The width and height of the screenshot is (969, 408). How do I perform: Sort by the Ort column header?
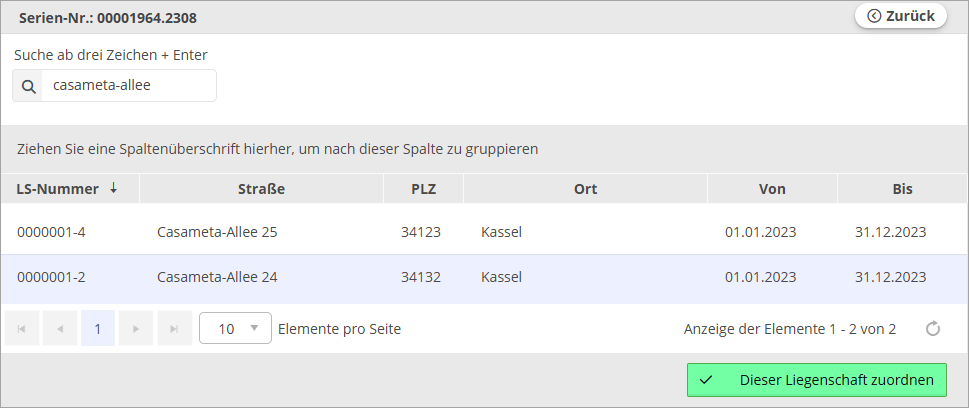click(x=585, y=188)
